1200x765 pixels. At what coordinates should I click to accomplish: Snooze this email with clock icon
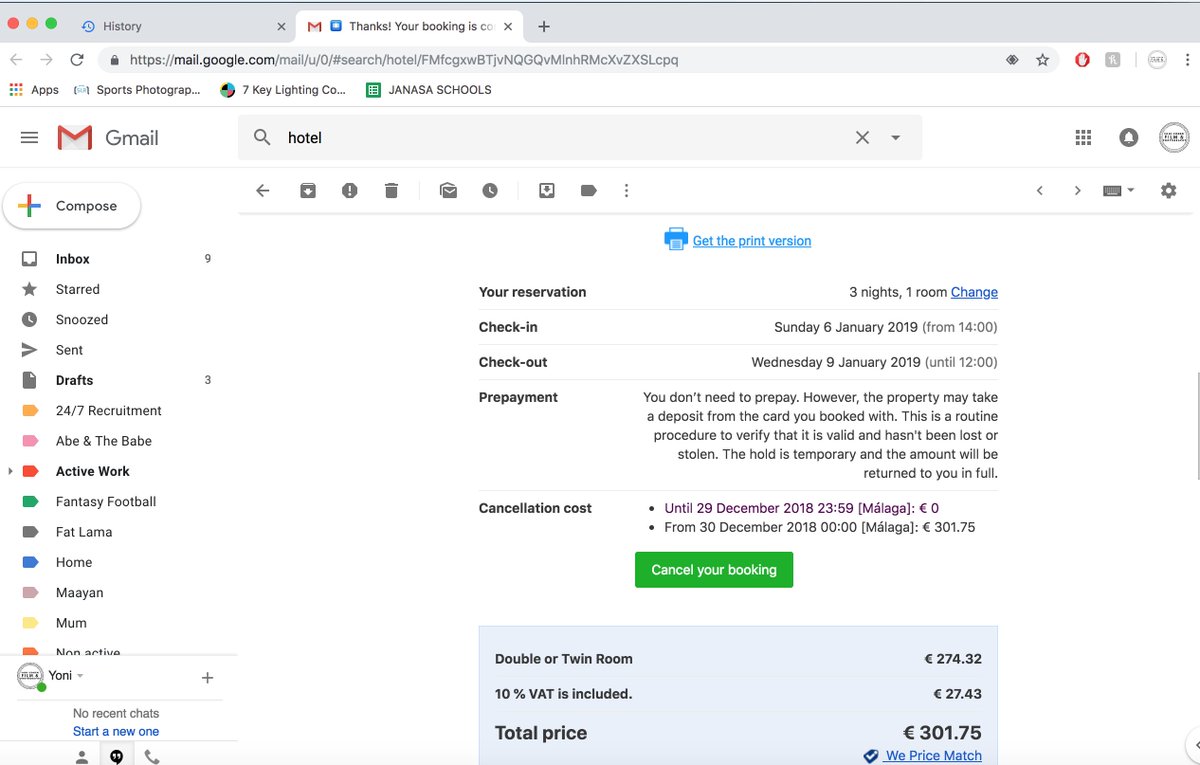(x=490, y=190)
